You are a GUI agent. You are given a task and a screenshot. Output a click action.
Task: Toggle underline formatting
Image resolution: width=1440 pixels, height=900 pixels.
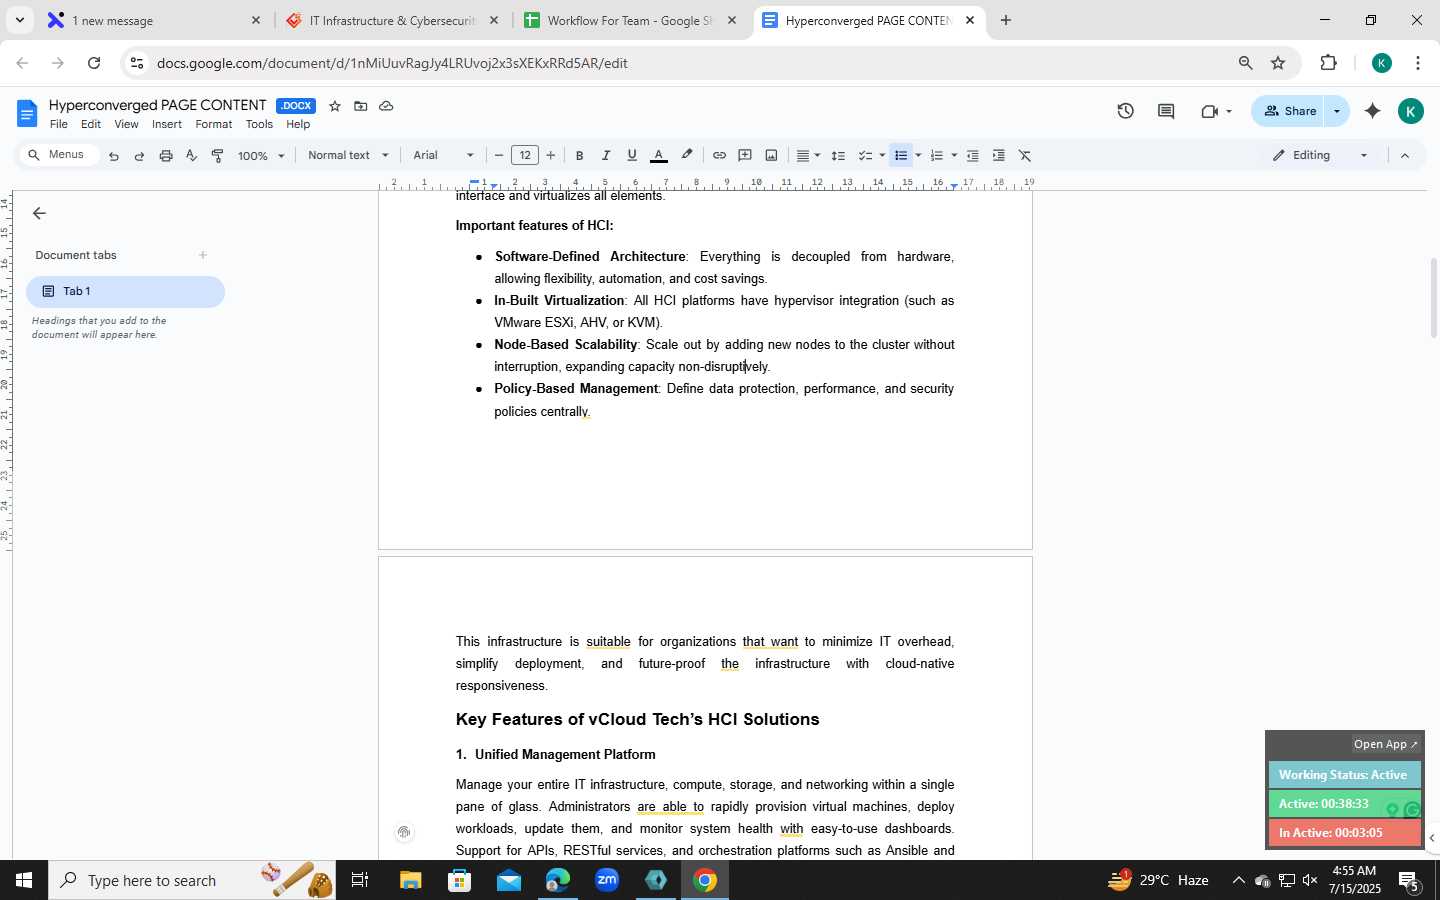click(x=632, y=156)
